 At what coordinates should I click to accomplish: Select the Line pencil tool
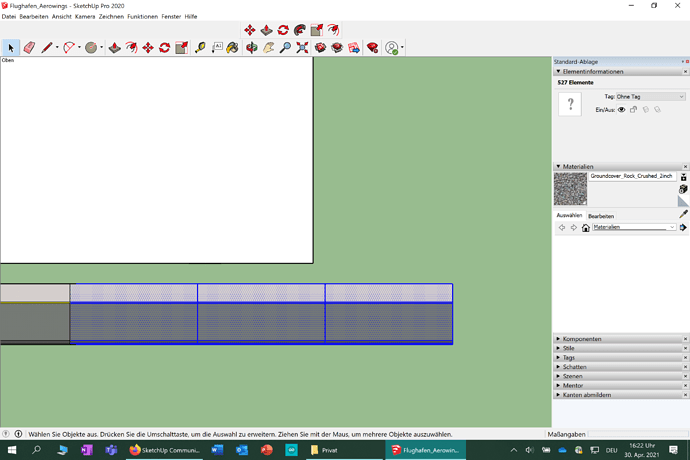[x=47, y=48]
